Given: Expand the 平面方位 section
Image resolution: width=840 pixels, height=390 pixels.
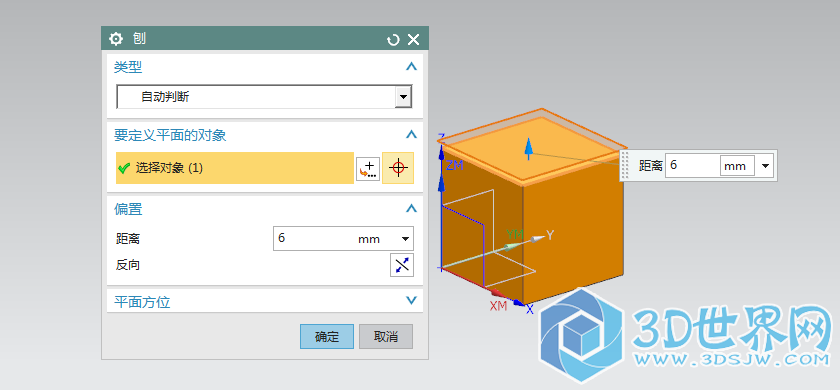Looking at the screenshot, I should click(411, 301).
